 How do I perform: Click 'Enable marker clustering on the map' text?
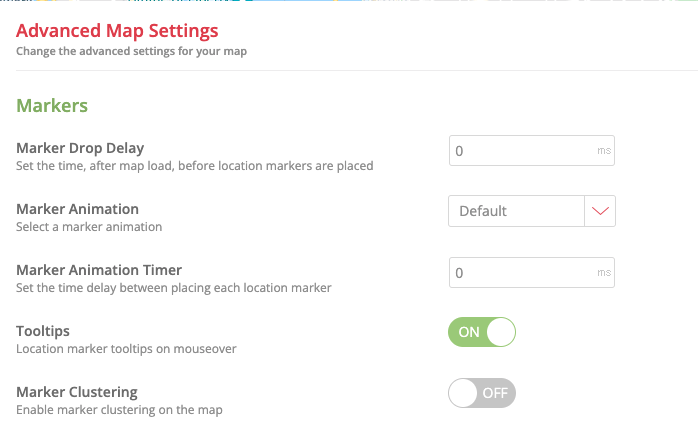(119, 410)
